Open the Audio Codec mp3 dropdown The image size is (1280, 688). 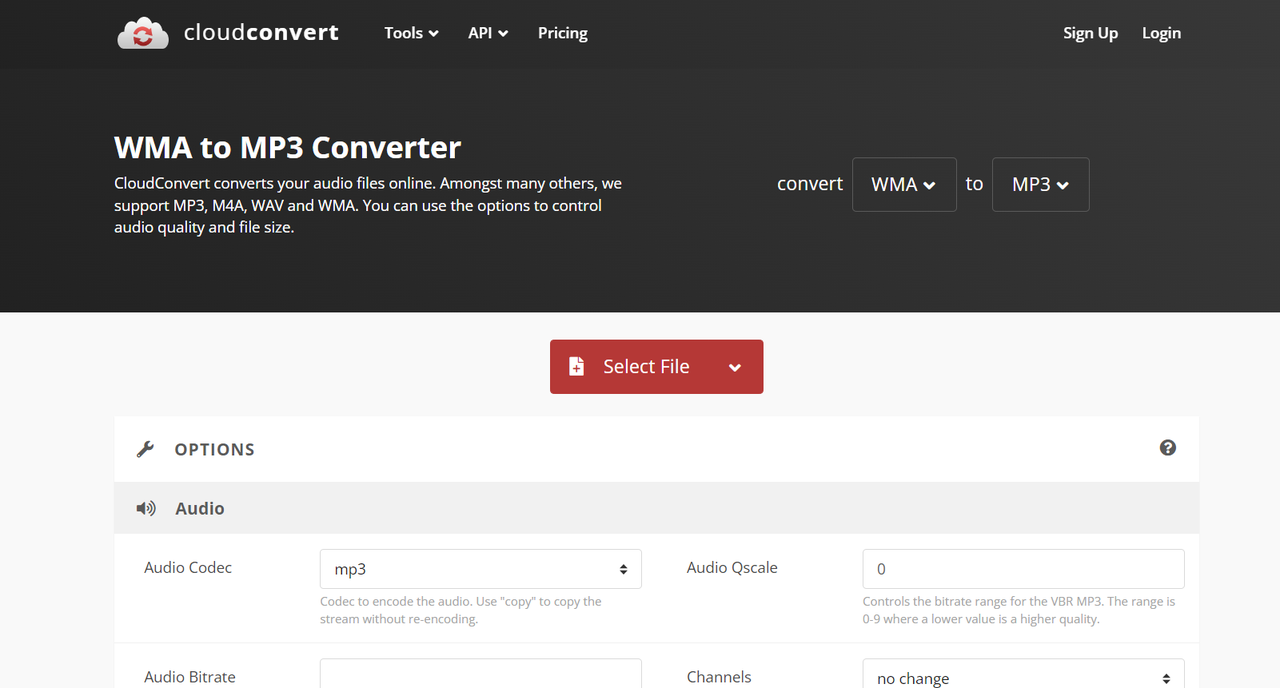(480, 569)
